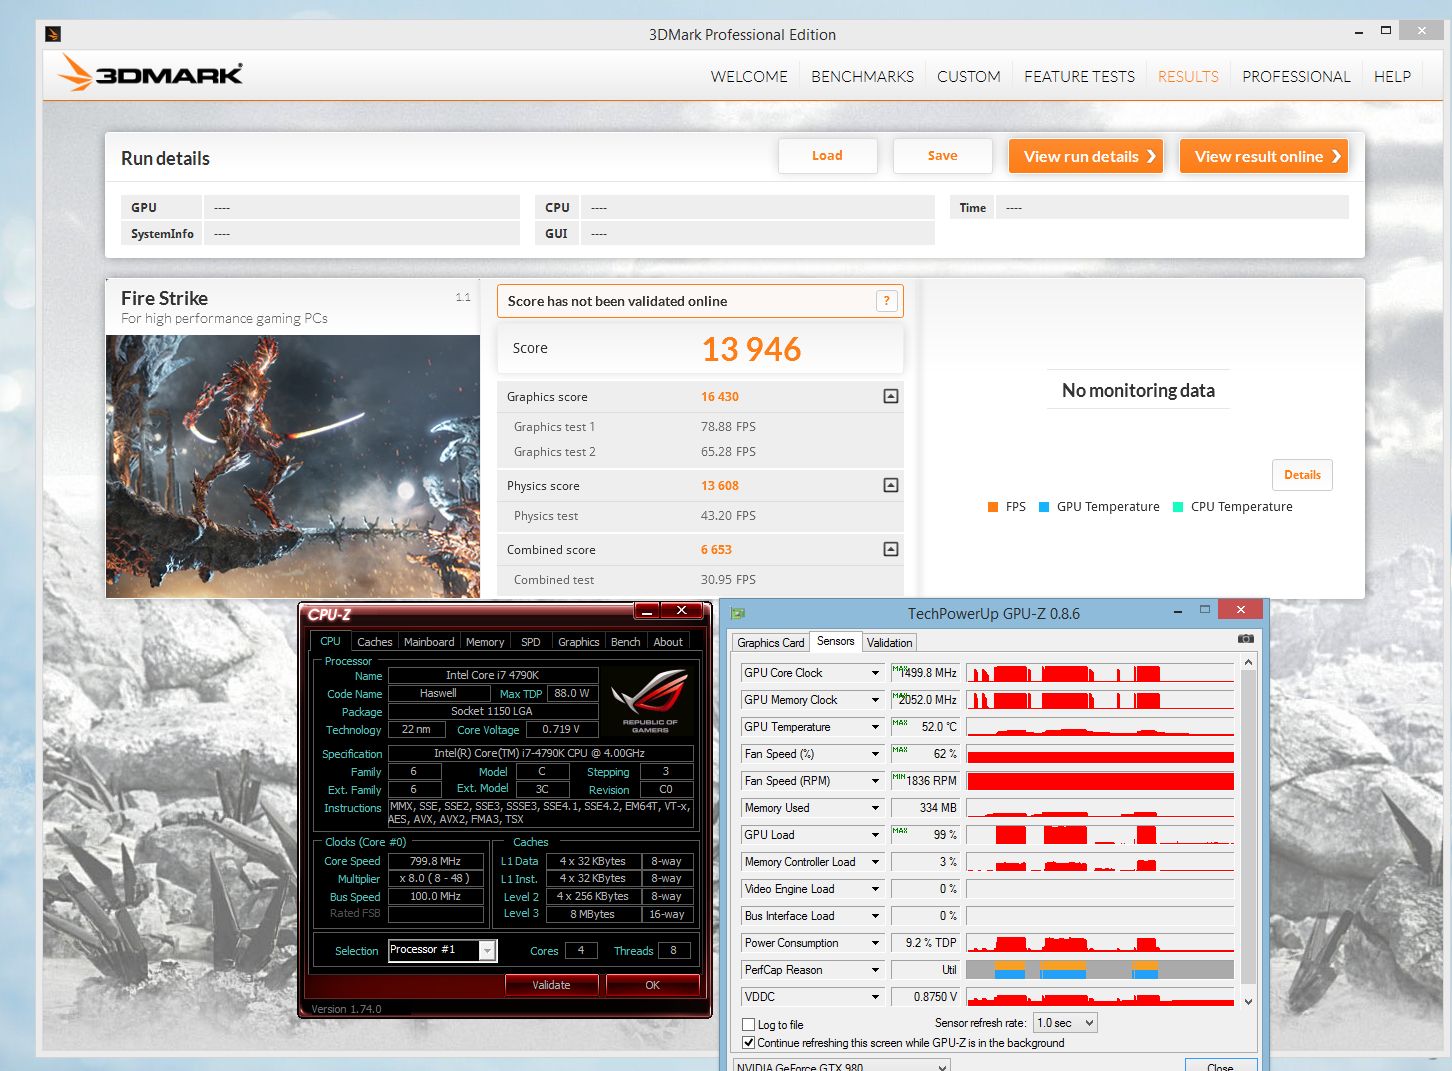Click the ROG logo in CPU-Z
Viewport: 1452px width, 1071px height.
pyautogui.click(x=650, y=702)
